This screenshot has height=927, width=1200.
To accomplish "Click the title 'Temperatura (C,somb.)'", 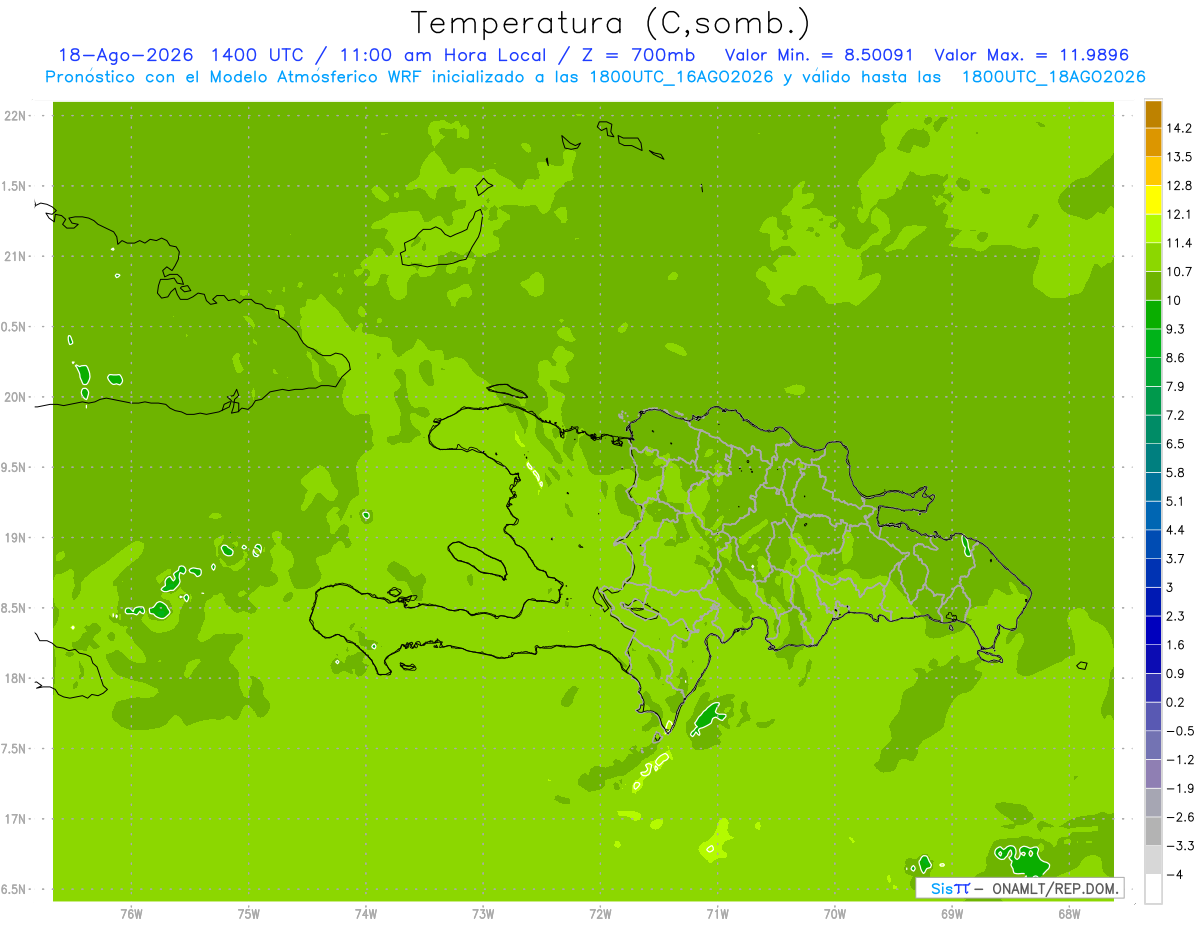I will tap(611, 23).
